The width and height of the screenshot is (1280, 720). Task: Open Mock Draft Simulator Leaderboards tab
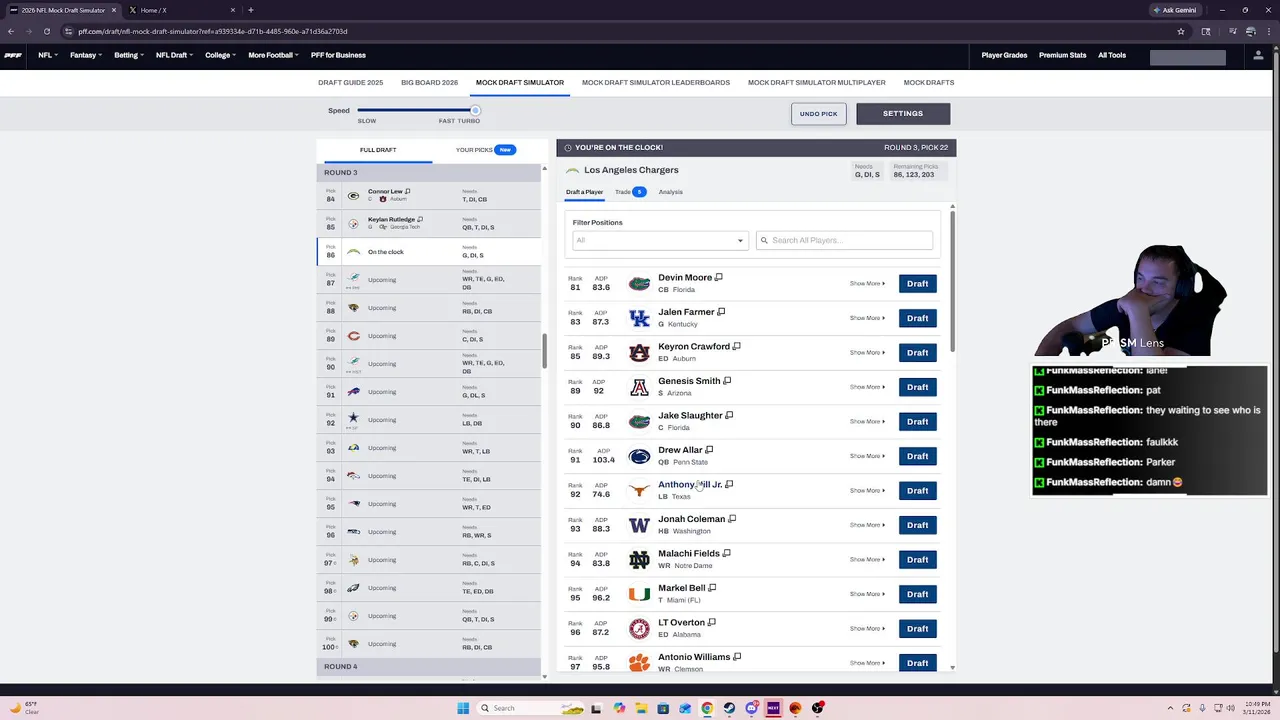point(656,83)
